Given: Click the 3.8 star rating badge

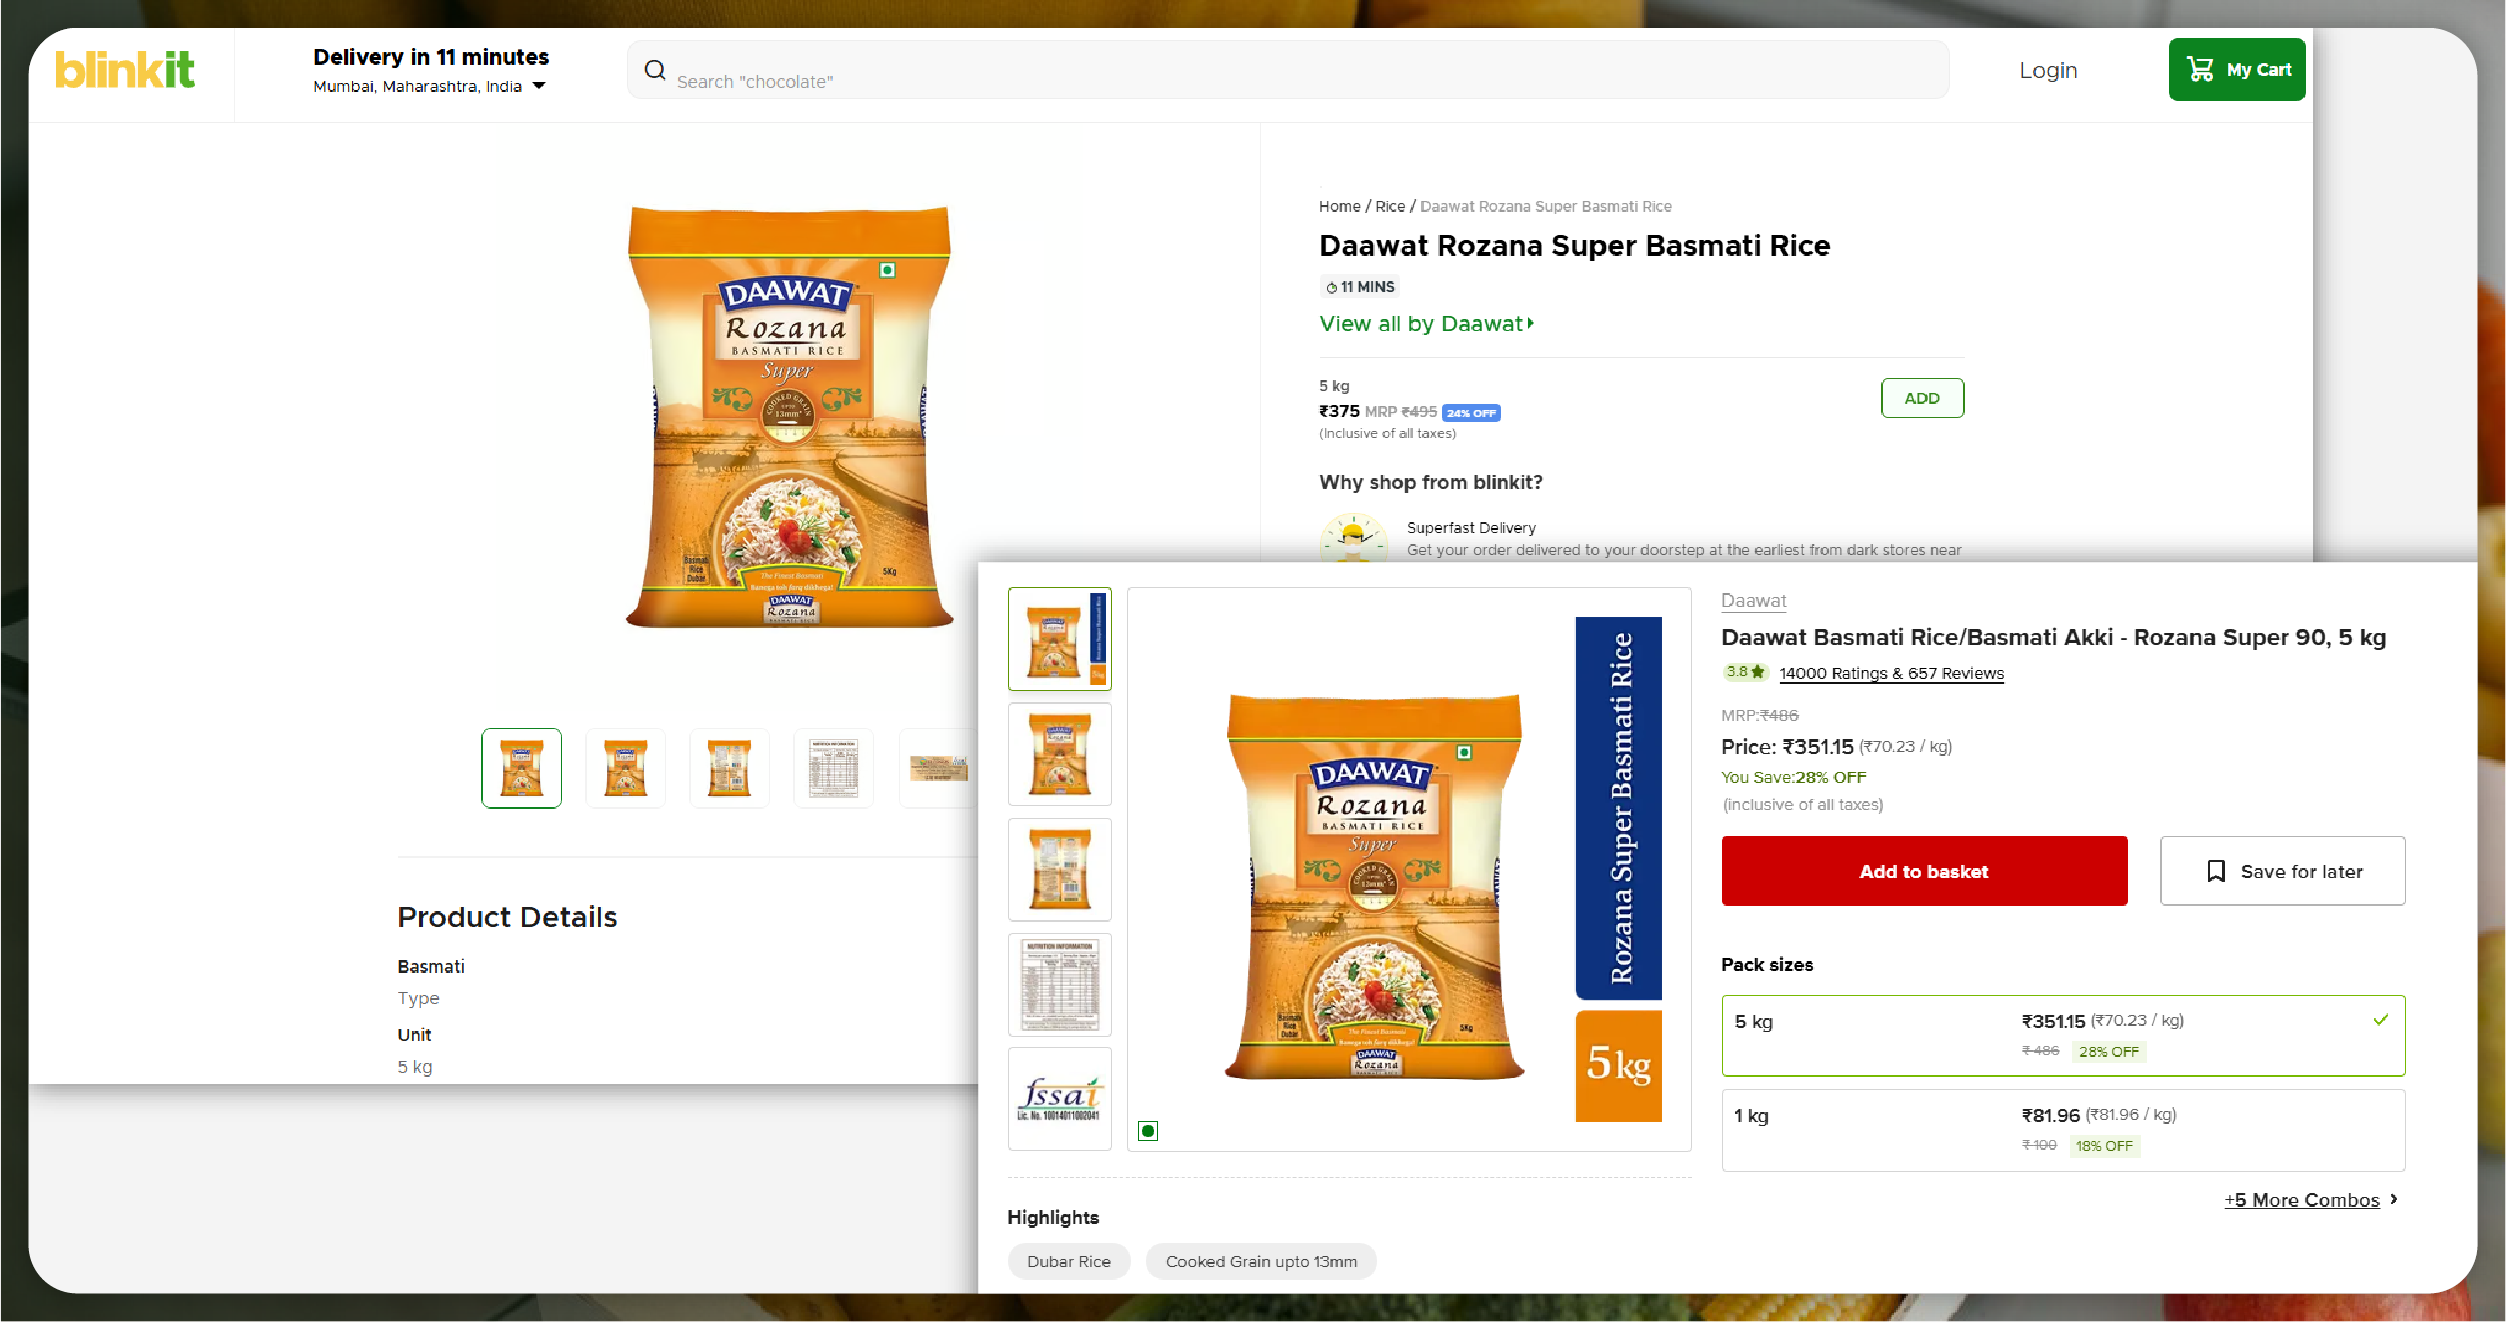Looking at the screenshot, I should pyautogui.click(x=1745, y=672).
